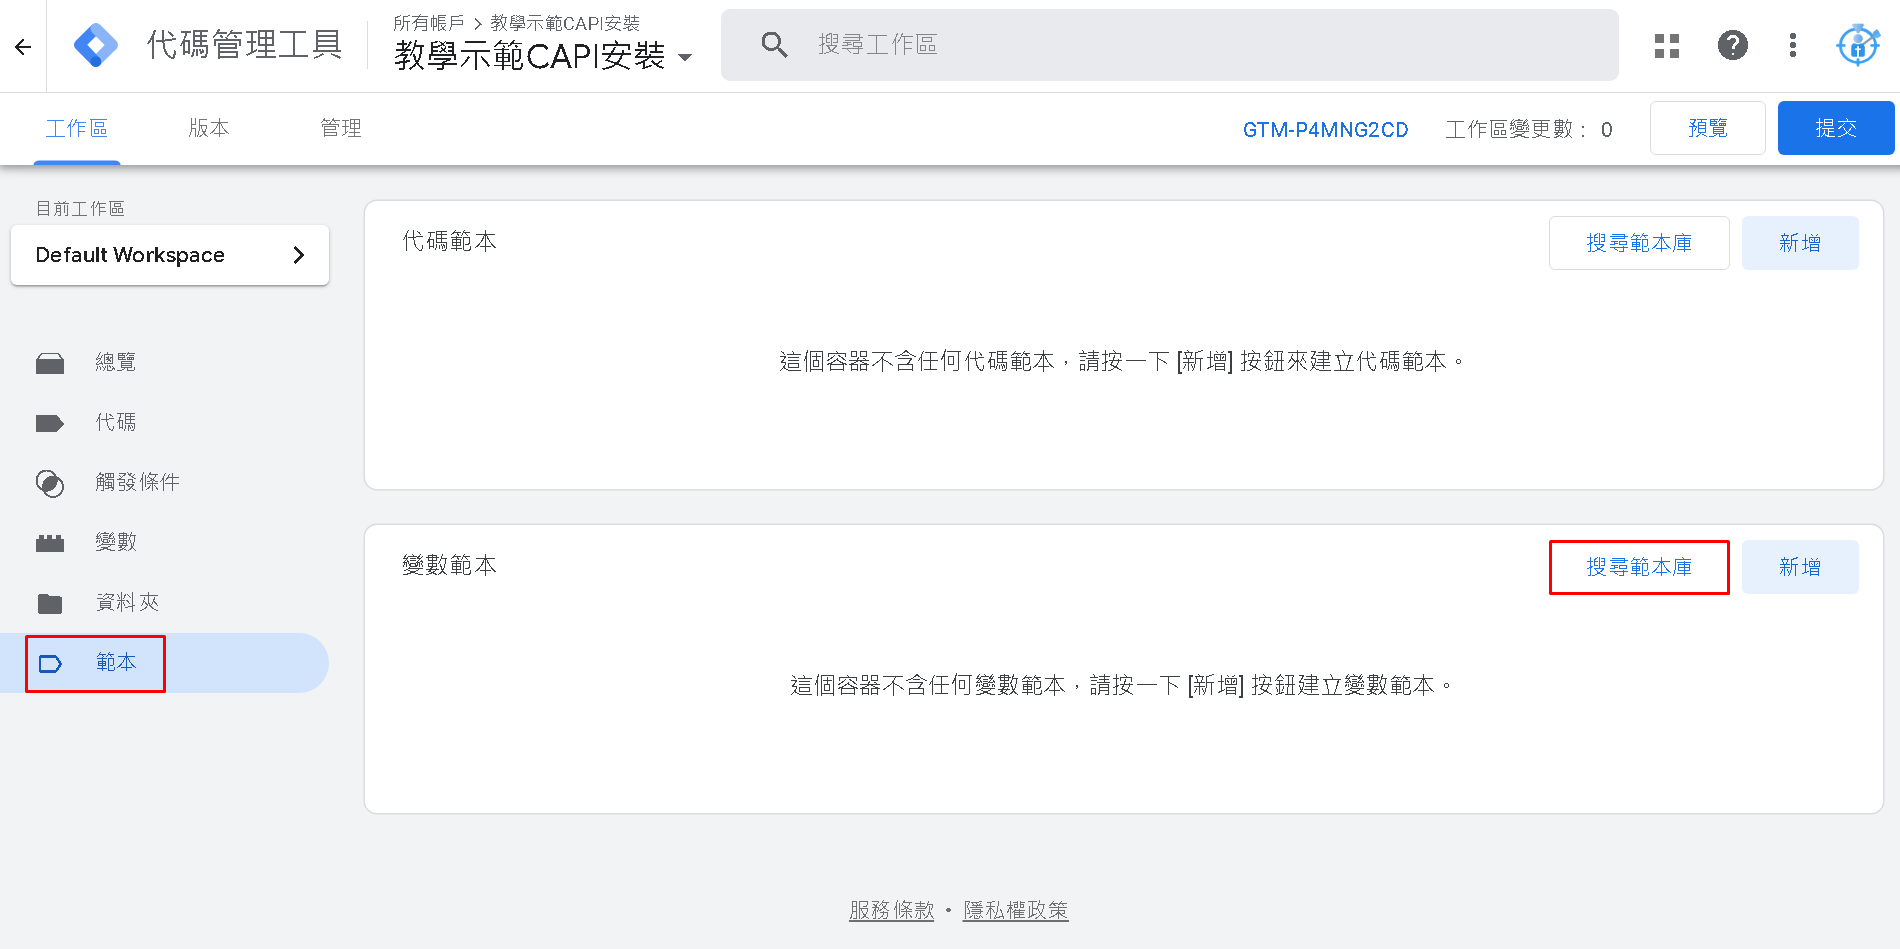Viewport: 1900px width, 949px height.
Task: Click the 資料夾 folder icon
Action: (50, 603)
